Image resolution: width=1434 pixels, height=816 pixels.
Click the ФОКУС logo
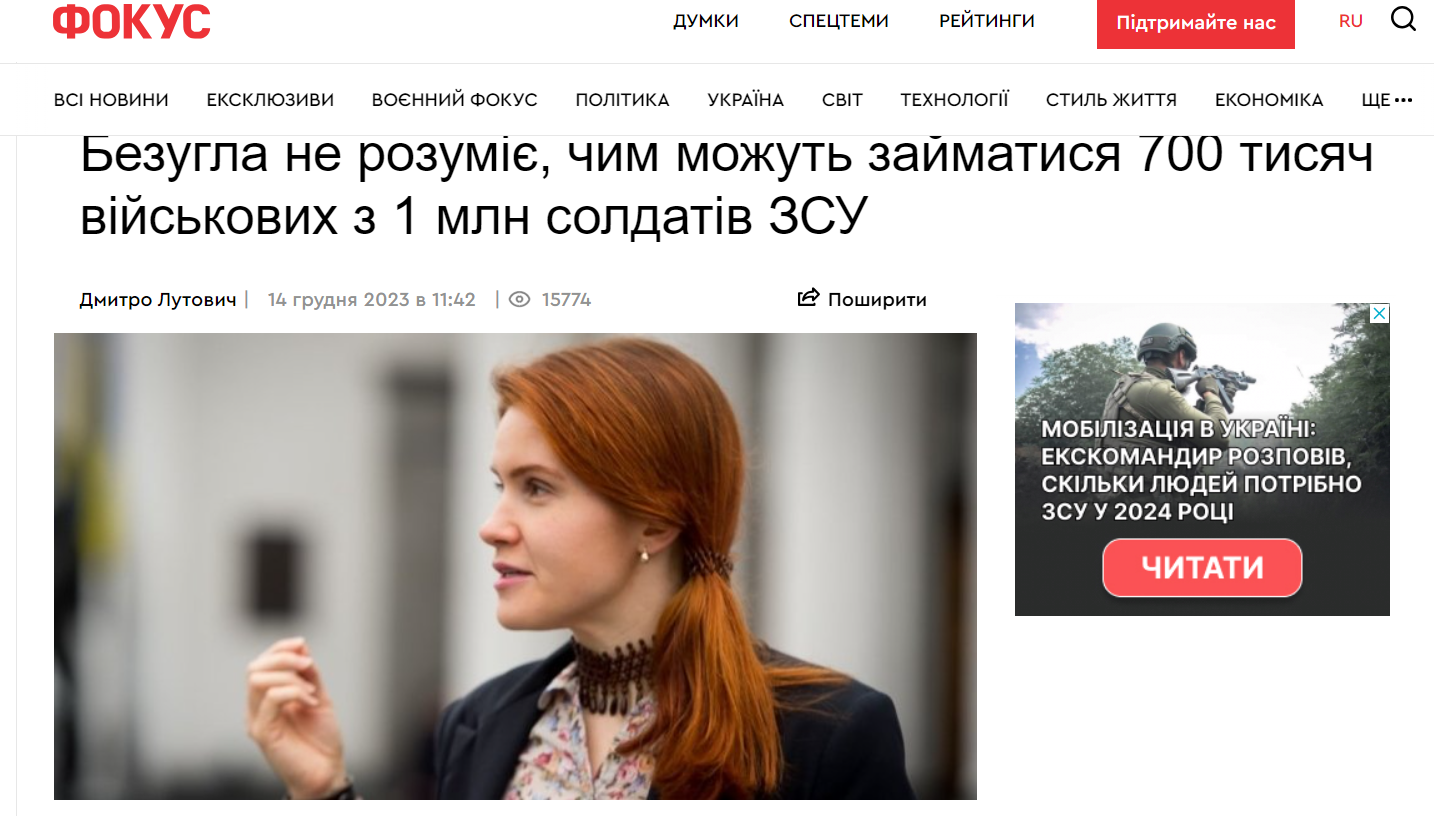tap(132, 21)
